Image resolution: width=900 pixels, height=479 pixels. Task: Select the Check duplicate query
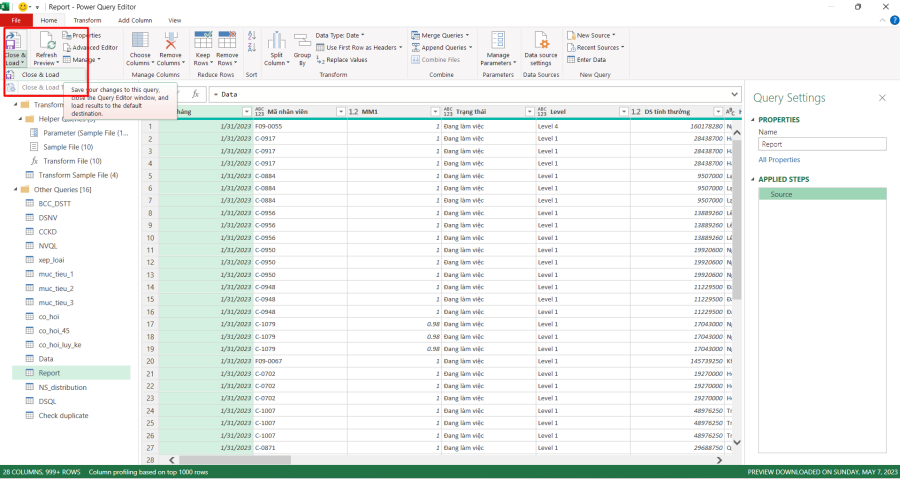point(63,415)
